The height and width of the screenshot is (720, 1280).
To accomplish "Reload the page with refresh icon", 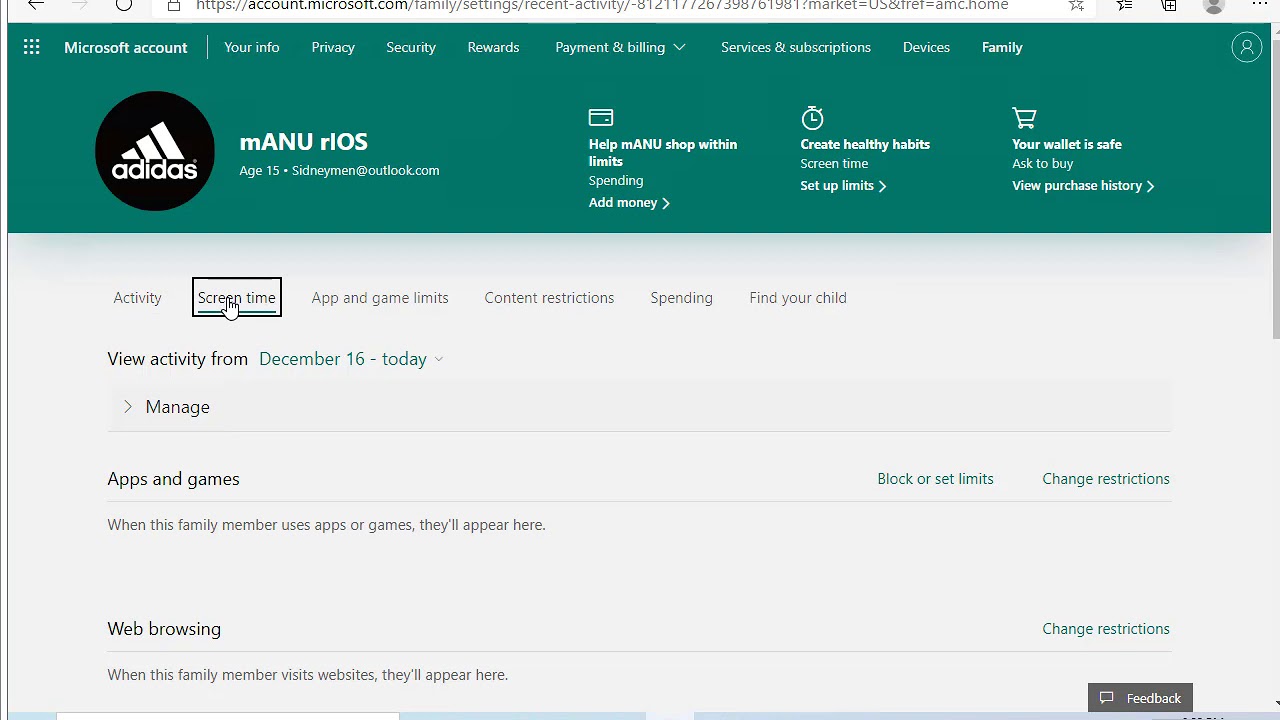I will pyautogui.click(x=123, y=5).
